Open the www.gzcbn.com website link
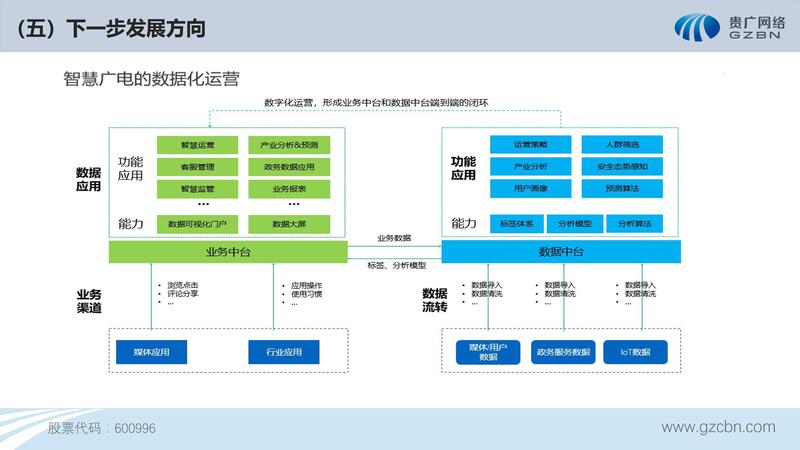This screenshot has width=800, height=450. coord(718,427)
